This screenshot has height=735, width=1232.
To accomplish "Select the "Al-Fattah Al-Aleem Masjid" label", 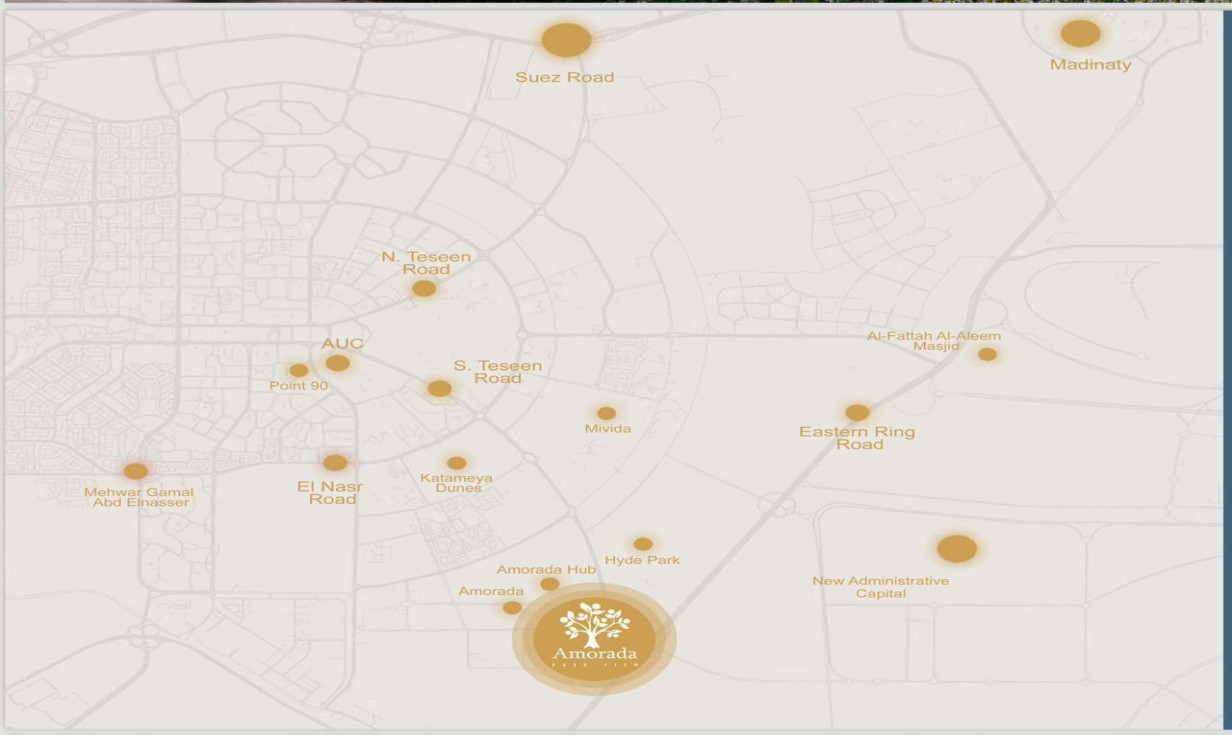I will tap(934, 341).
